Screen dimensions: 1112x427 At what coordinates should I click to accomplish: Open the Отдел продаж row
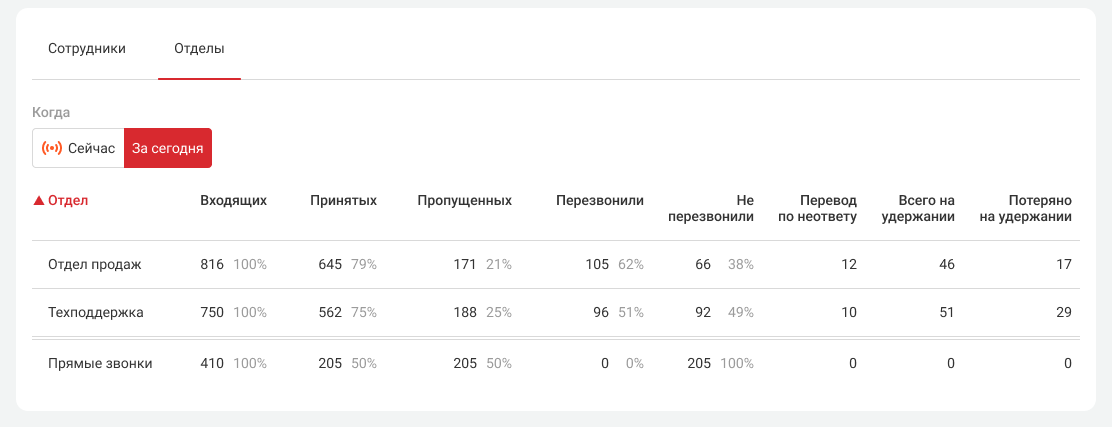pyautogui.click(x=95, y=265)
